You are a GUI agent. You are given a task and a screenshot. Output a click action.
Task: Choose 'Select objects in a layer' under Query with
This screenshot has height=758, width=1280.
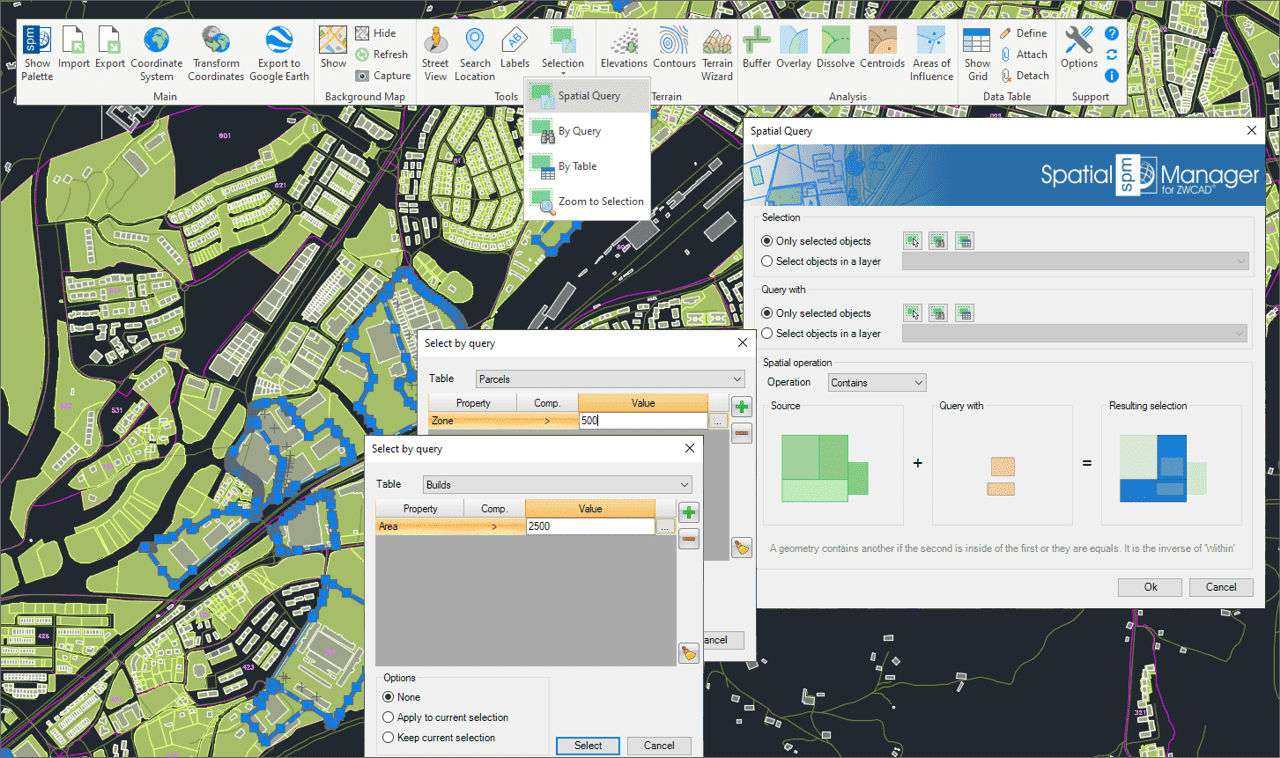pyautogui.click(x=821, y=333)
